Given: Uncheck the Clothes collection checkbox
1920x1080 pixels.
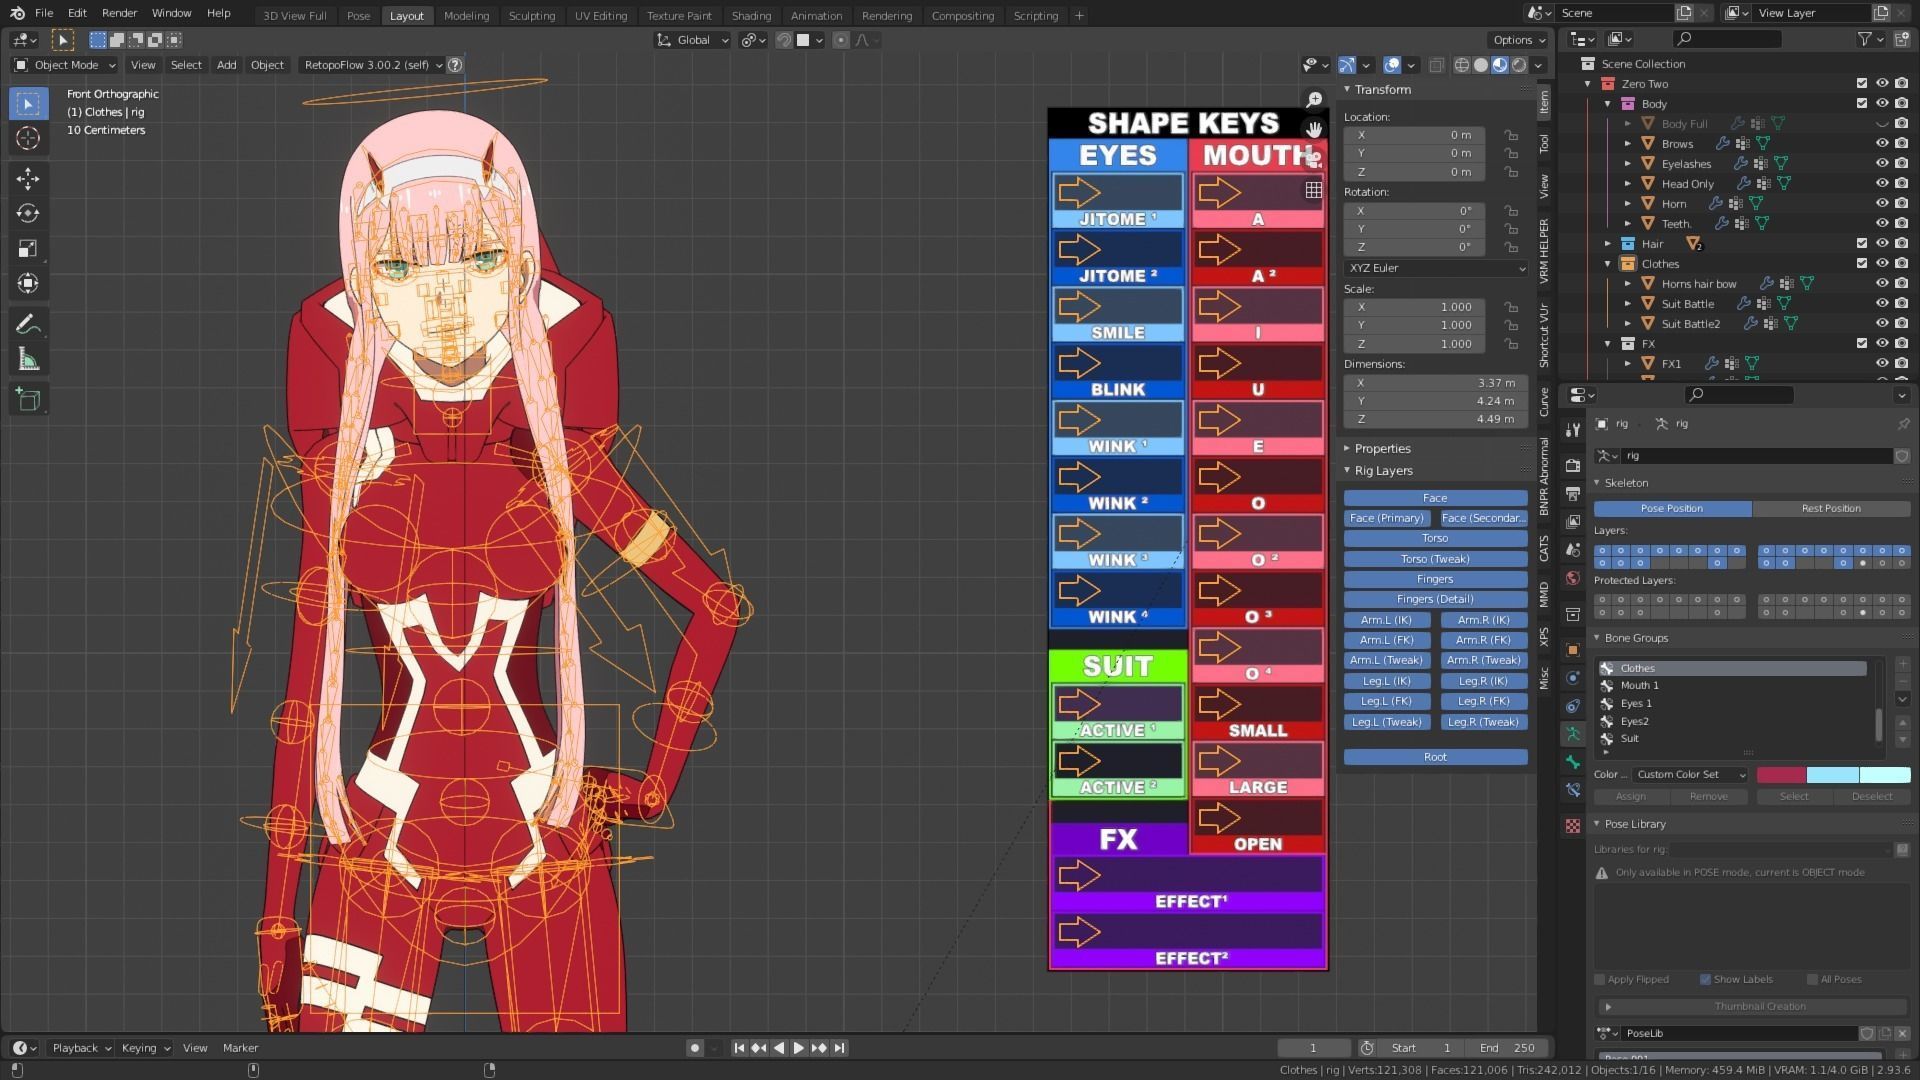Looking at the screenshot, I should (x=1861, y=264).
